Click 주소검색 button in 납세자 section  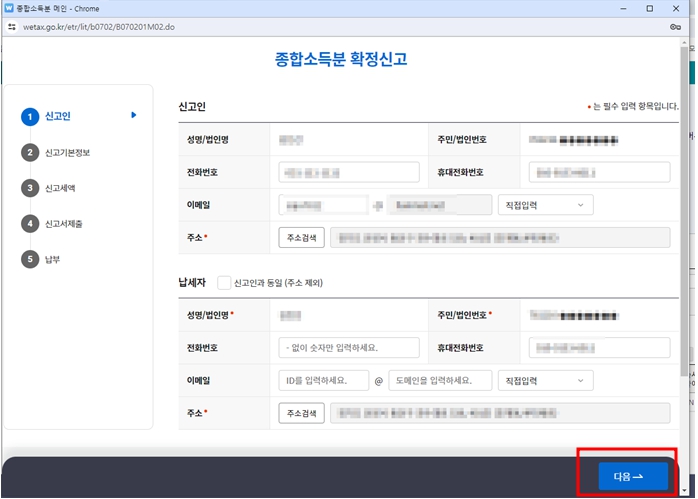click(301, 413)
